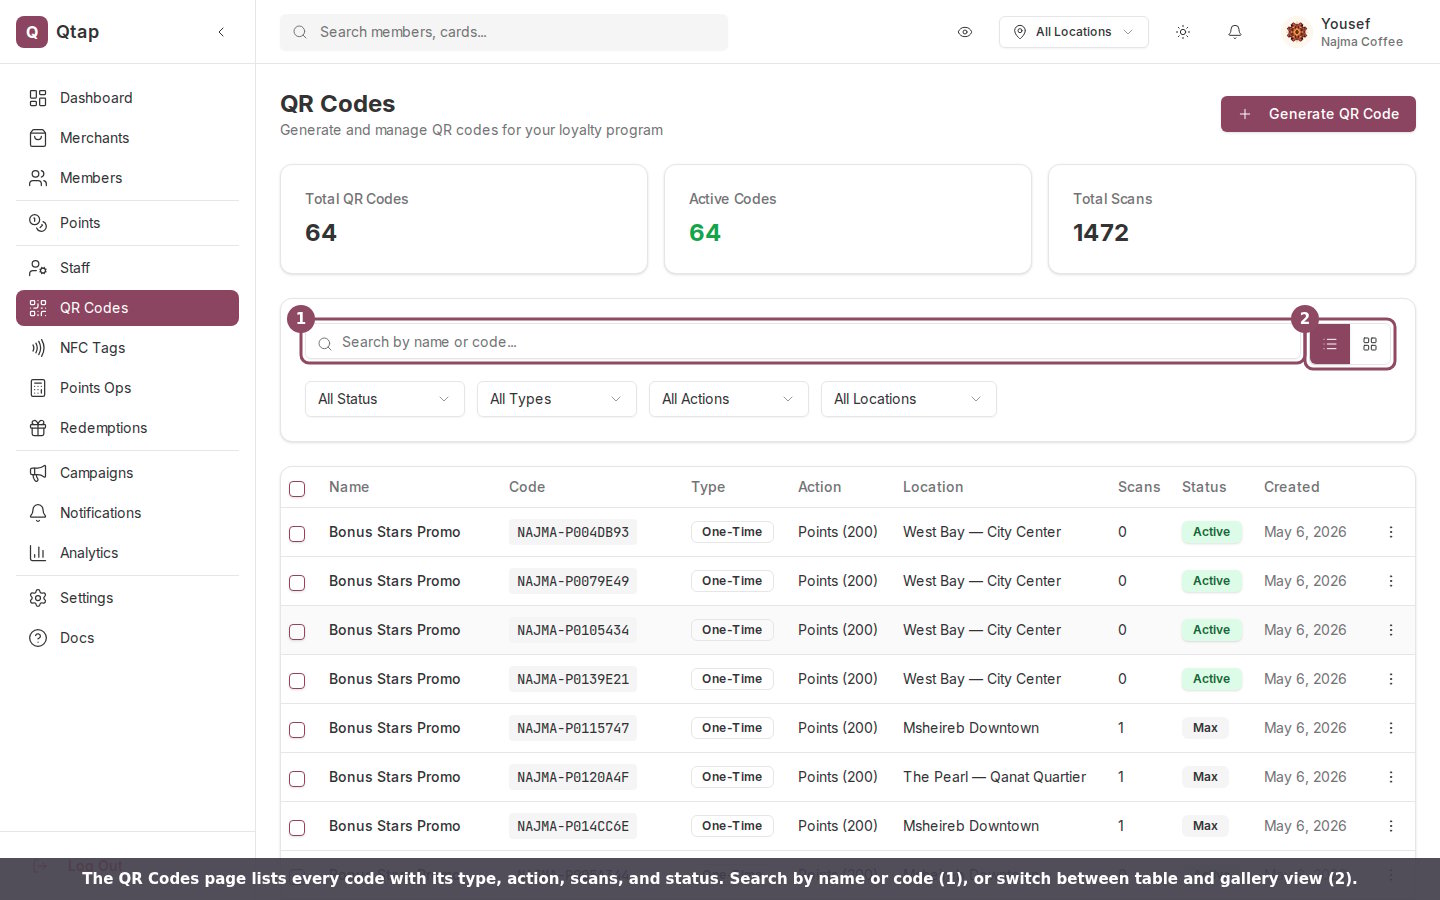Screen dimensions: 1440x900
Task: Click the Qtap logo icon
Action: click(x=32, y=32)
